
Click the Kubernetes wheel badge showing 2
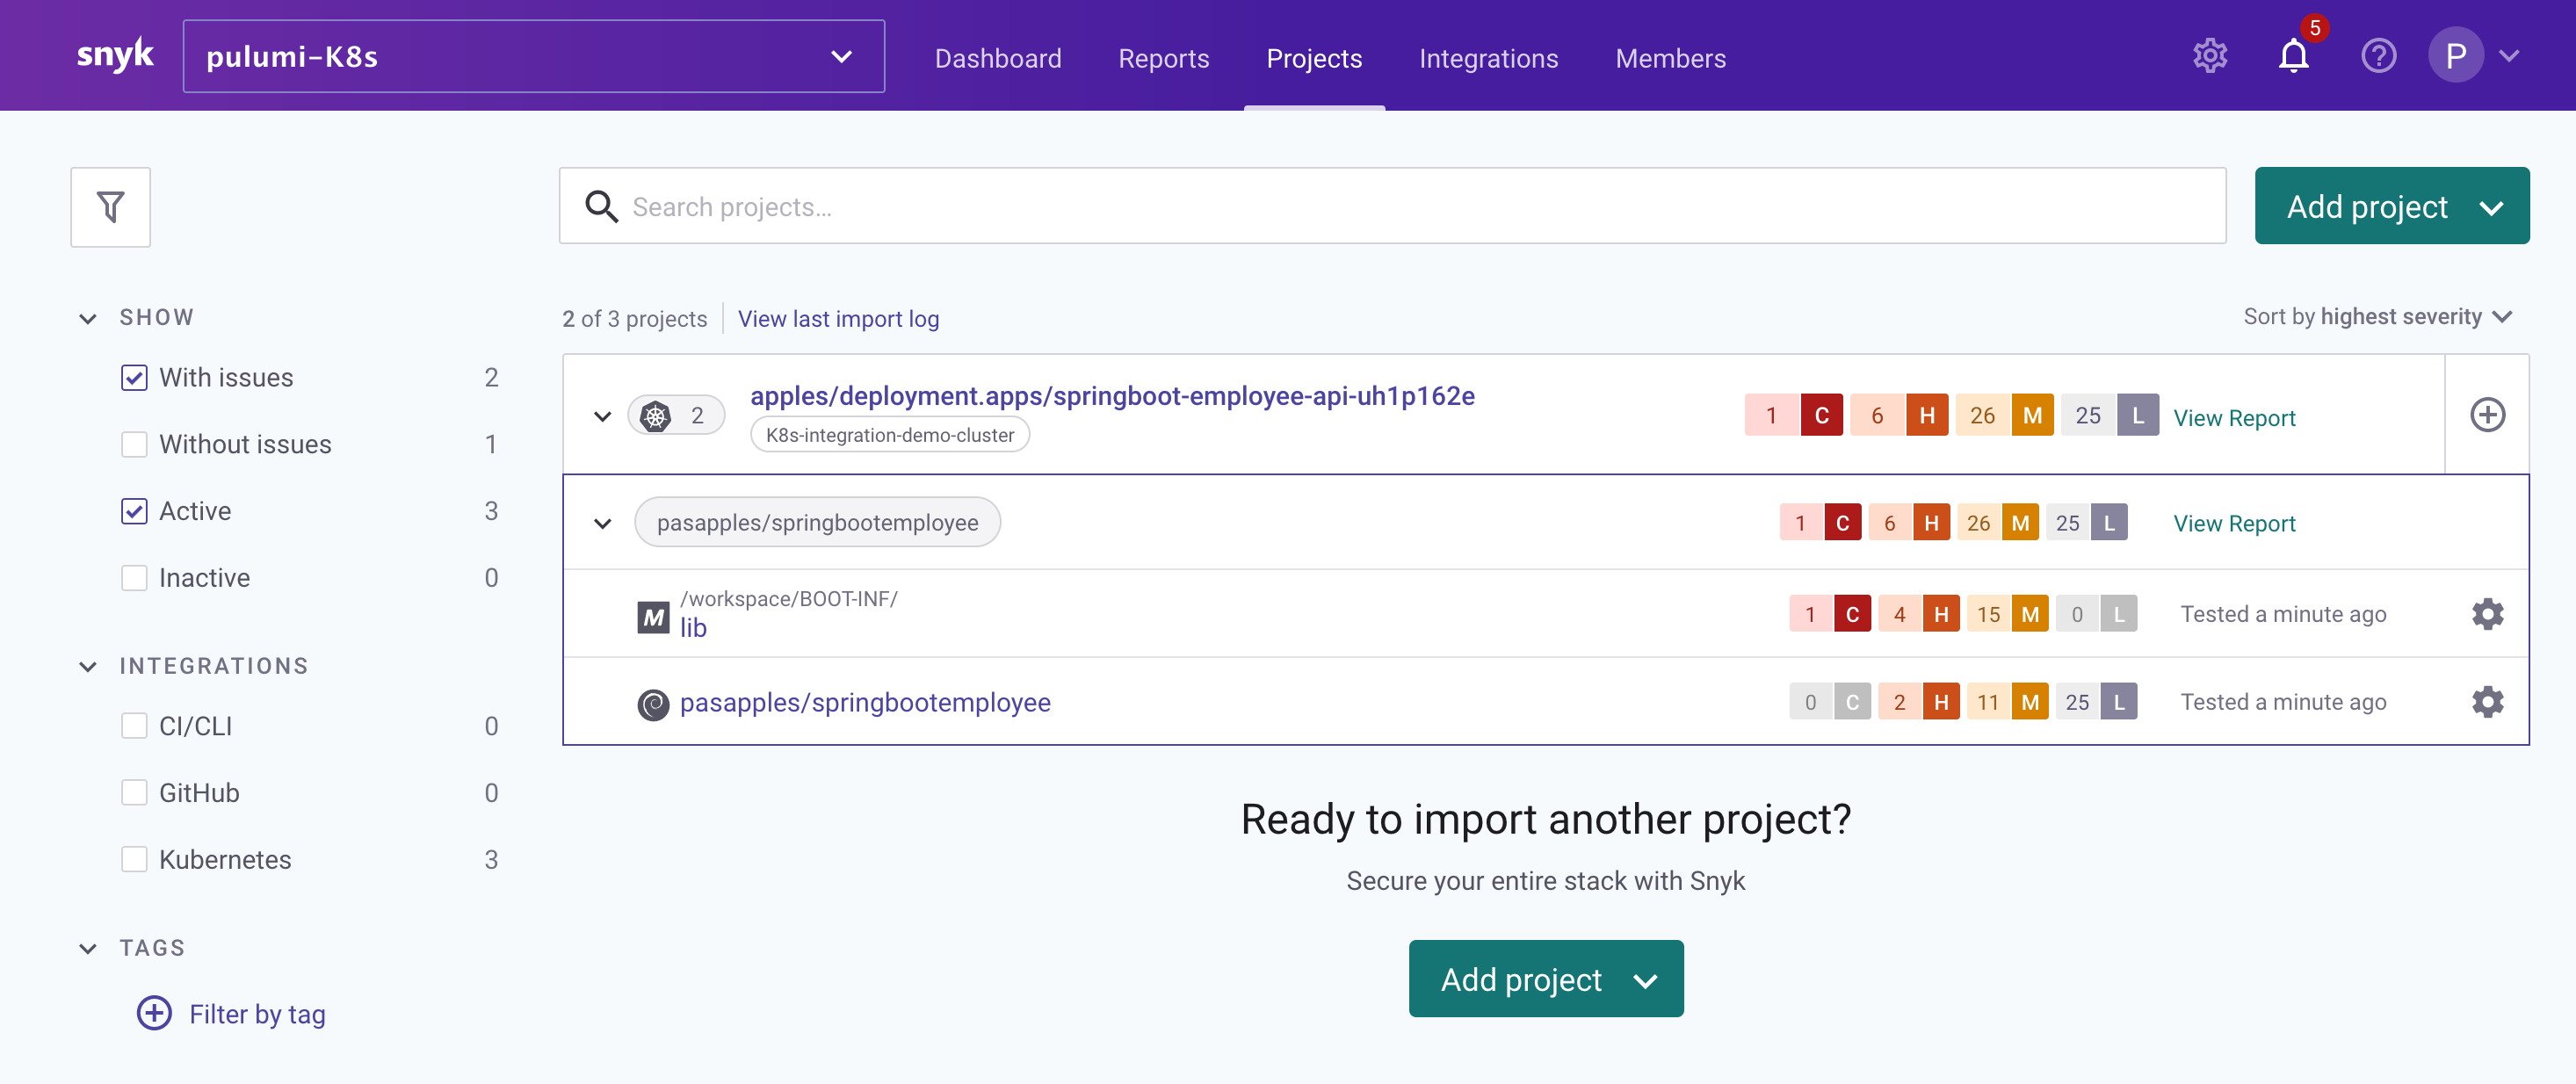click(x=676, y=415)
